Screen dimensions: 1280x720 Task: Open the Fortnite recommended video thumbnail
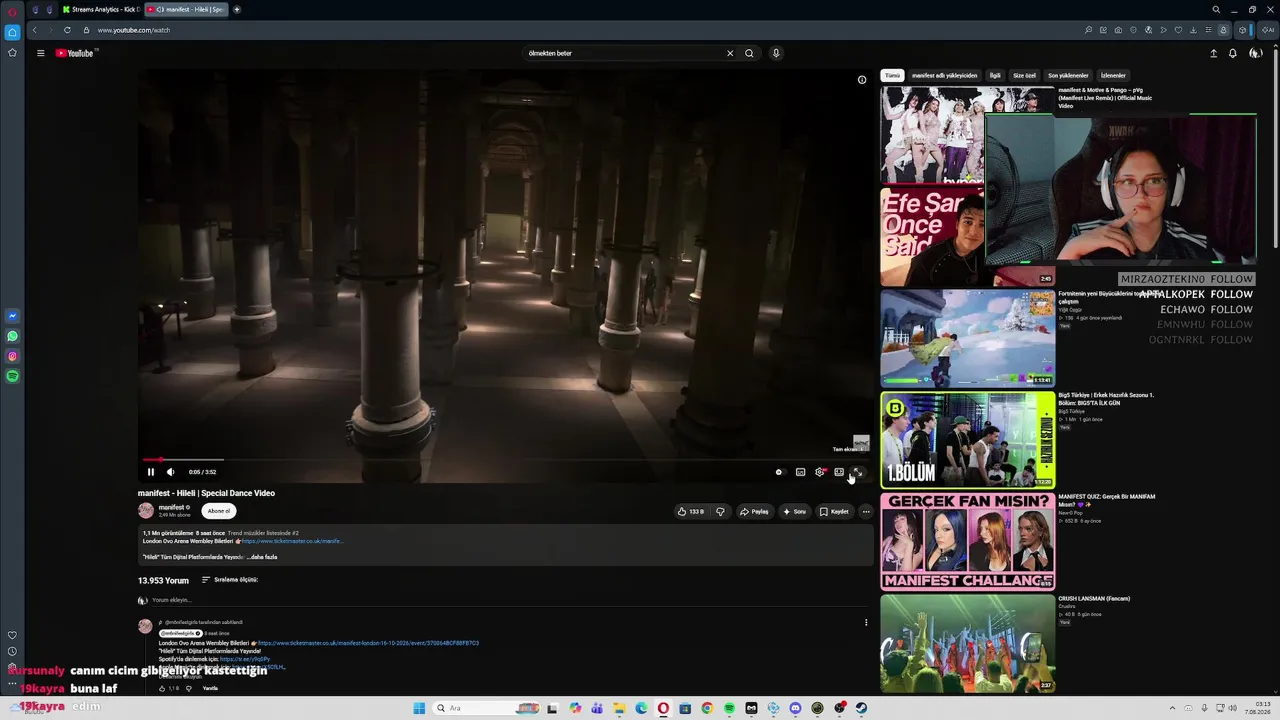pos(967,338)
